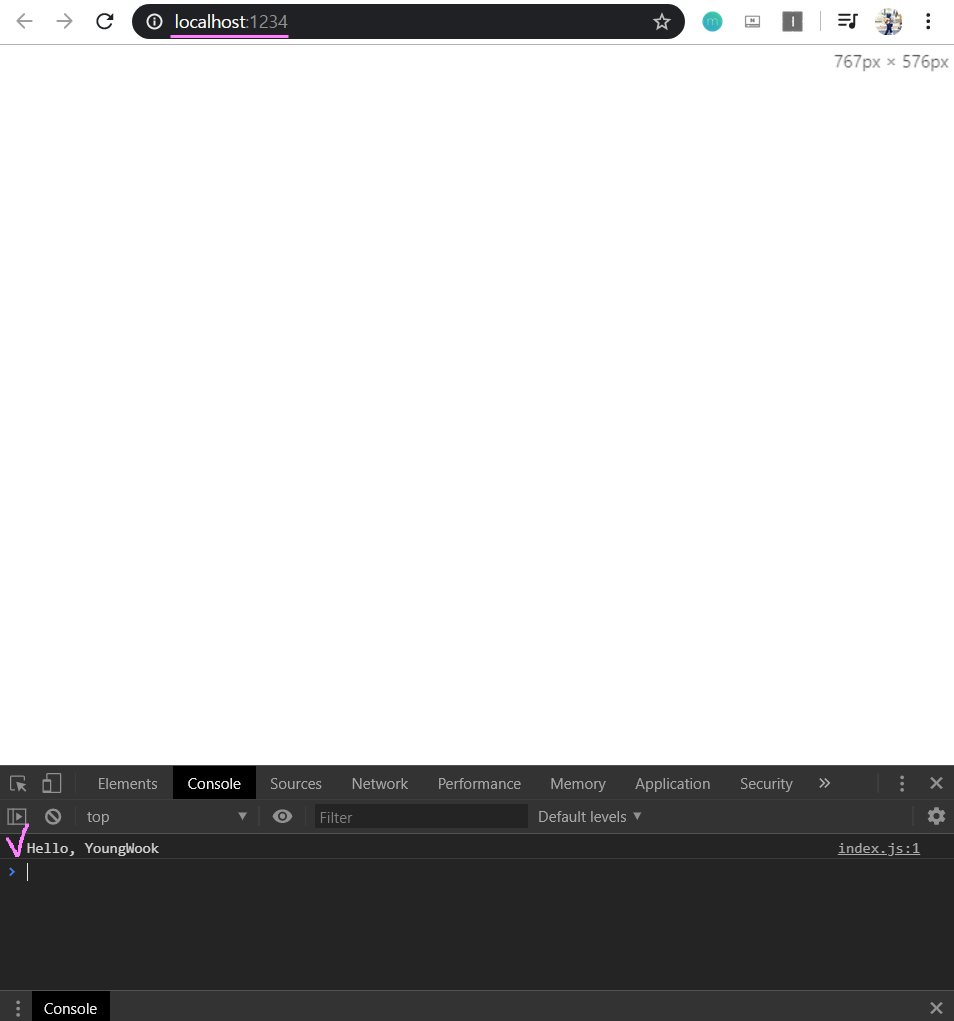
Task: Select the drawer Console tab
Action: point(70,1008)
